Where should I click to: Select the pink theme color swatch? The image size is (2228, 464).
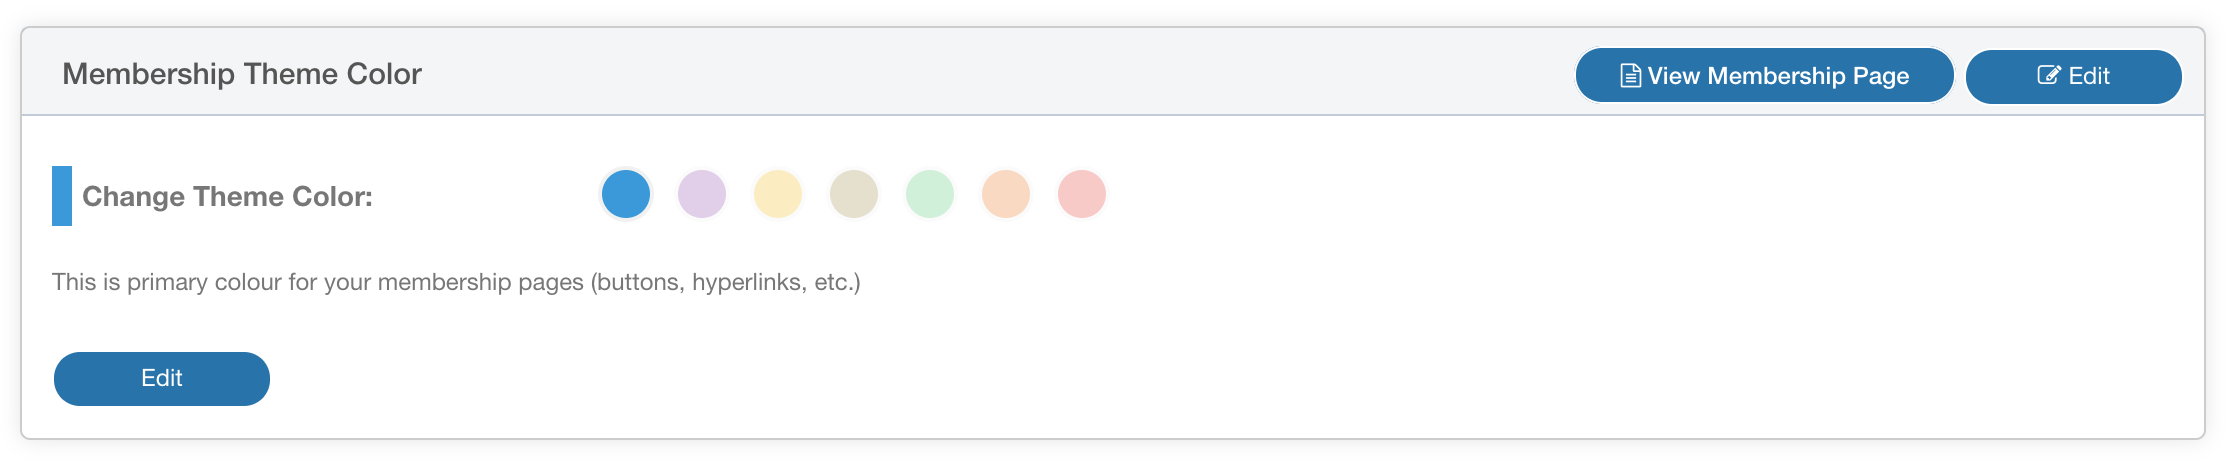[1082, 194]
